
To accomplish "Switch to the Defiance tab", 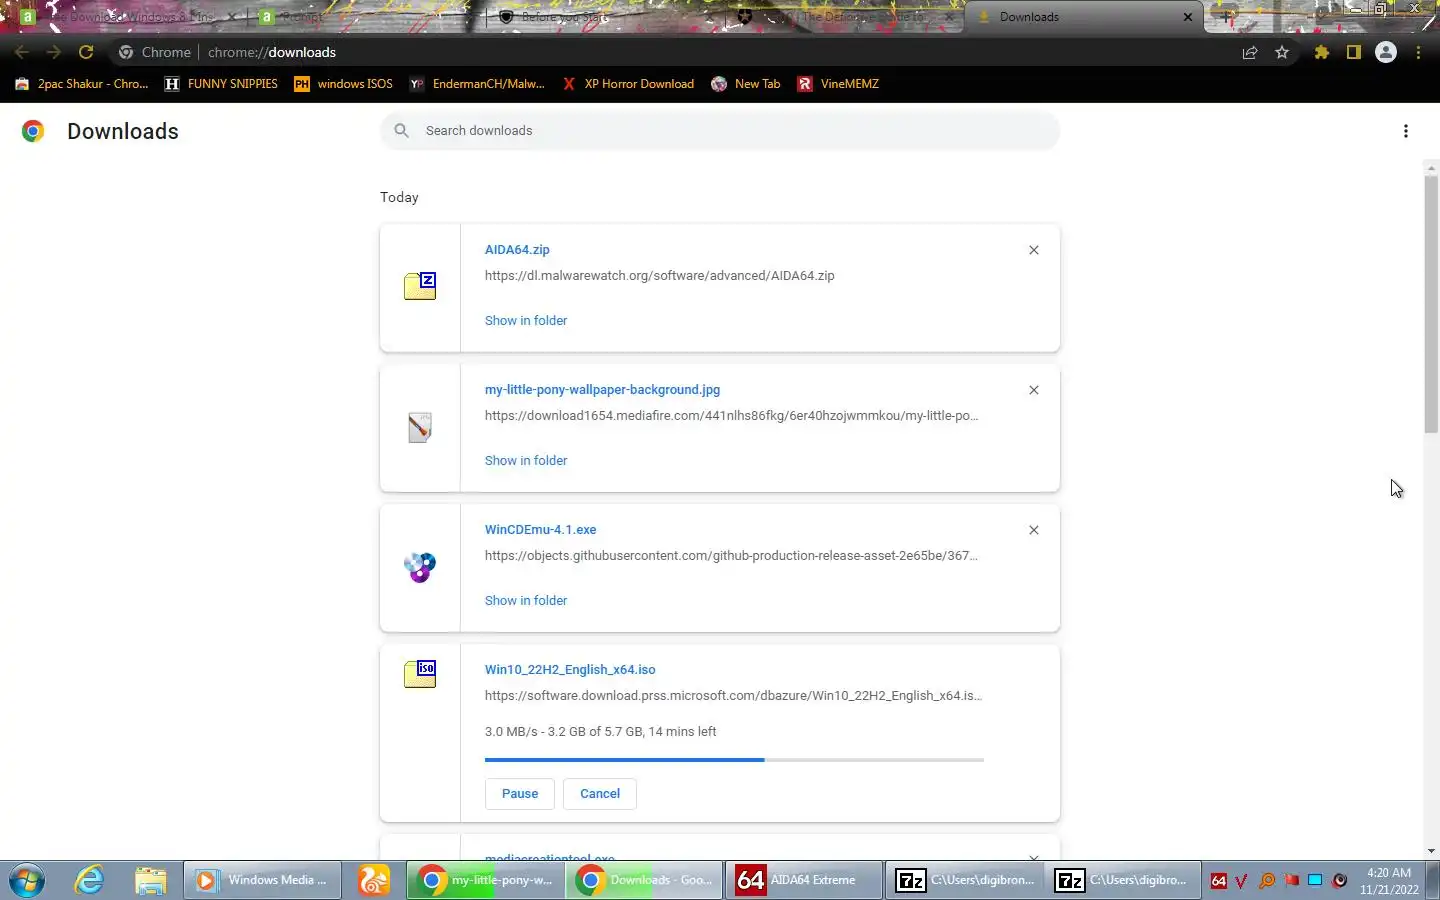I will tap(845, 17).
